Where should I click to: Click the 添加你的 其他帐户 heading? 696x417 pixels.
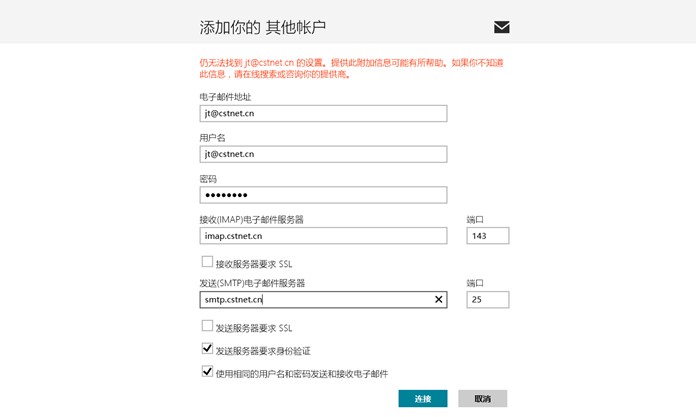[x=262, y=28]
